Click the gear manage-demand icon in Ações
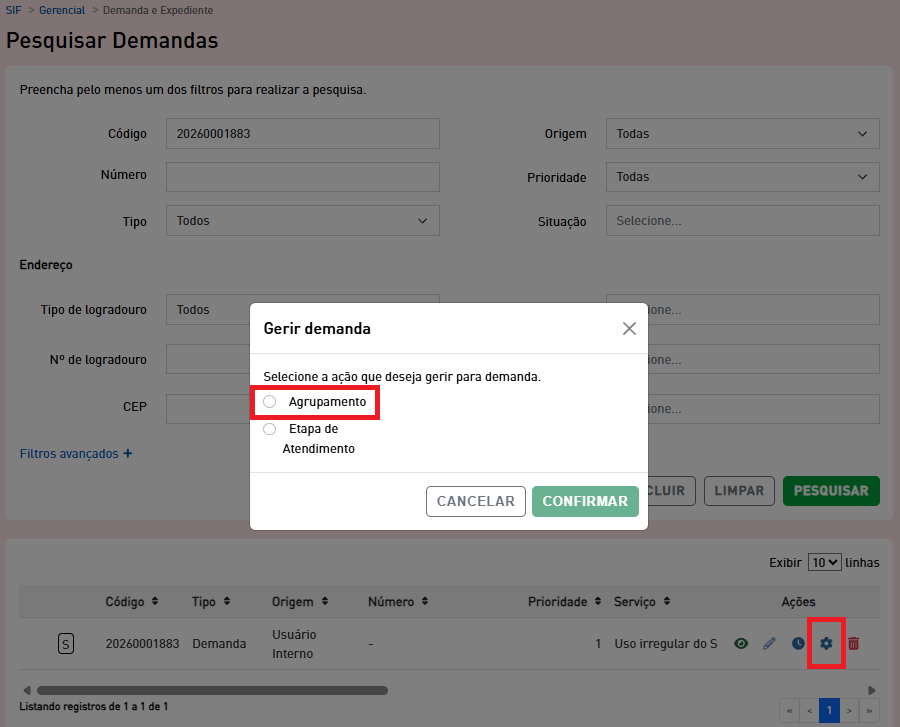Viewport: 900px width, 727px height. (826, 643)
